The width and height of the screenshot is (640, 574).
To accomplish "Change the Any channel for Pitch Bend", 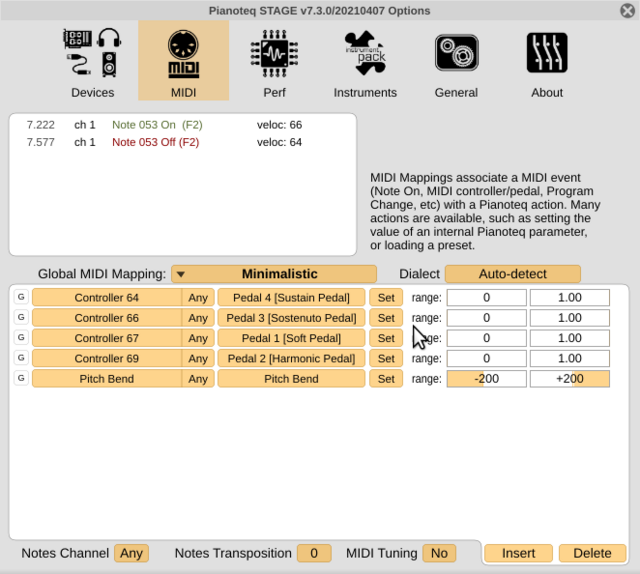I will click(x=198, y=379).
